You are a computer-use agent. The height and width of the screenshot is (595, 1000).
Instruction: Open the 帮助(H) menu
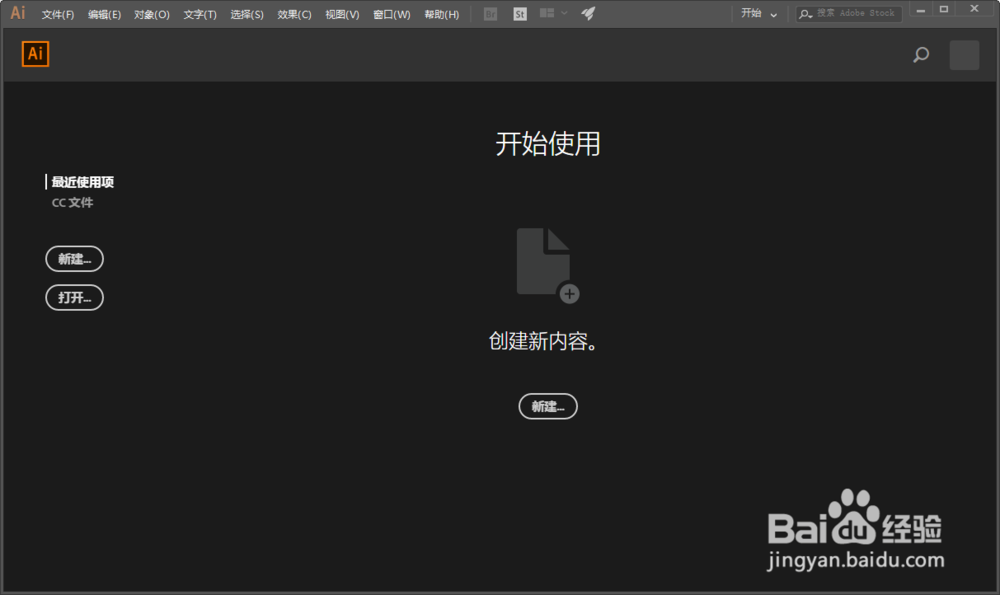pos(441,14)
